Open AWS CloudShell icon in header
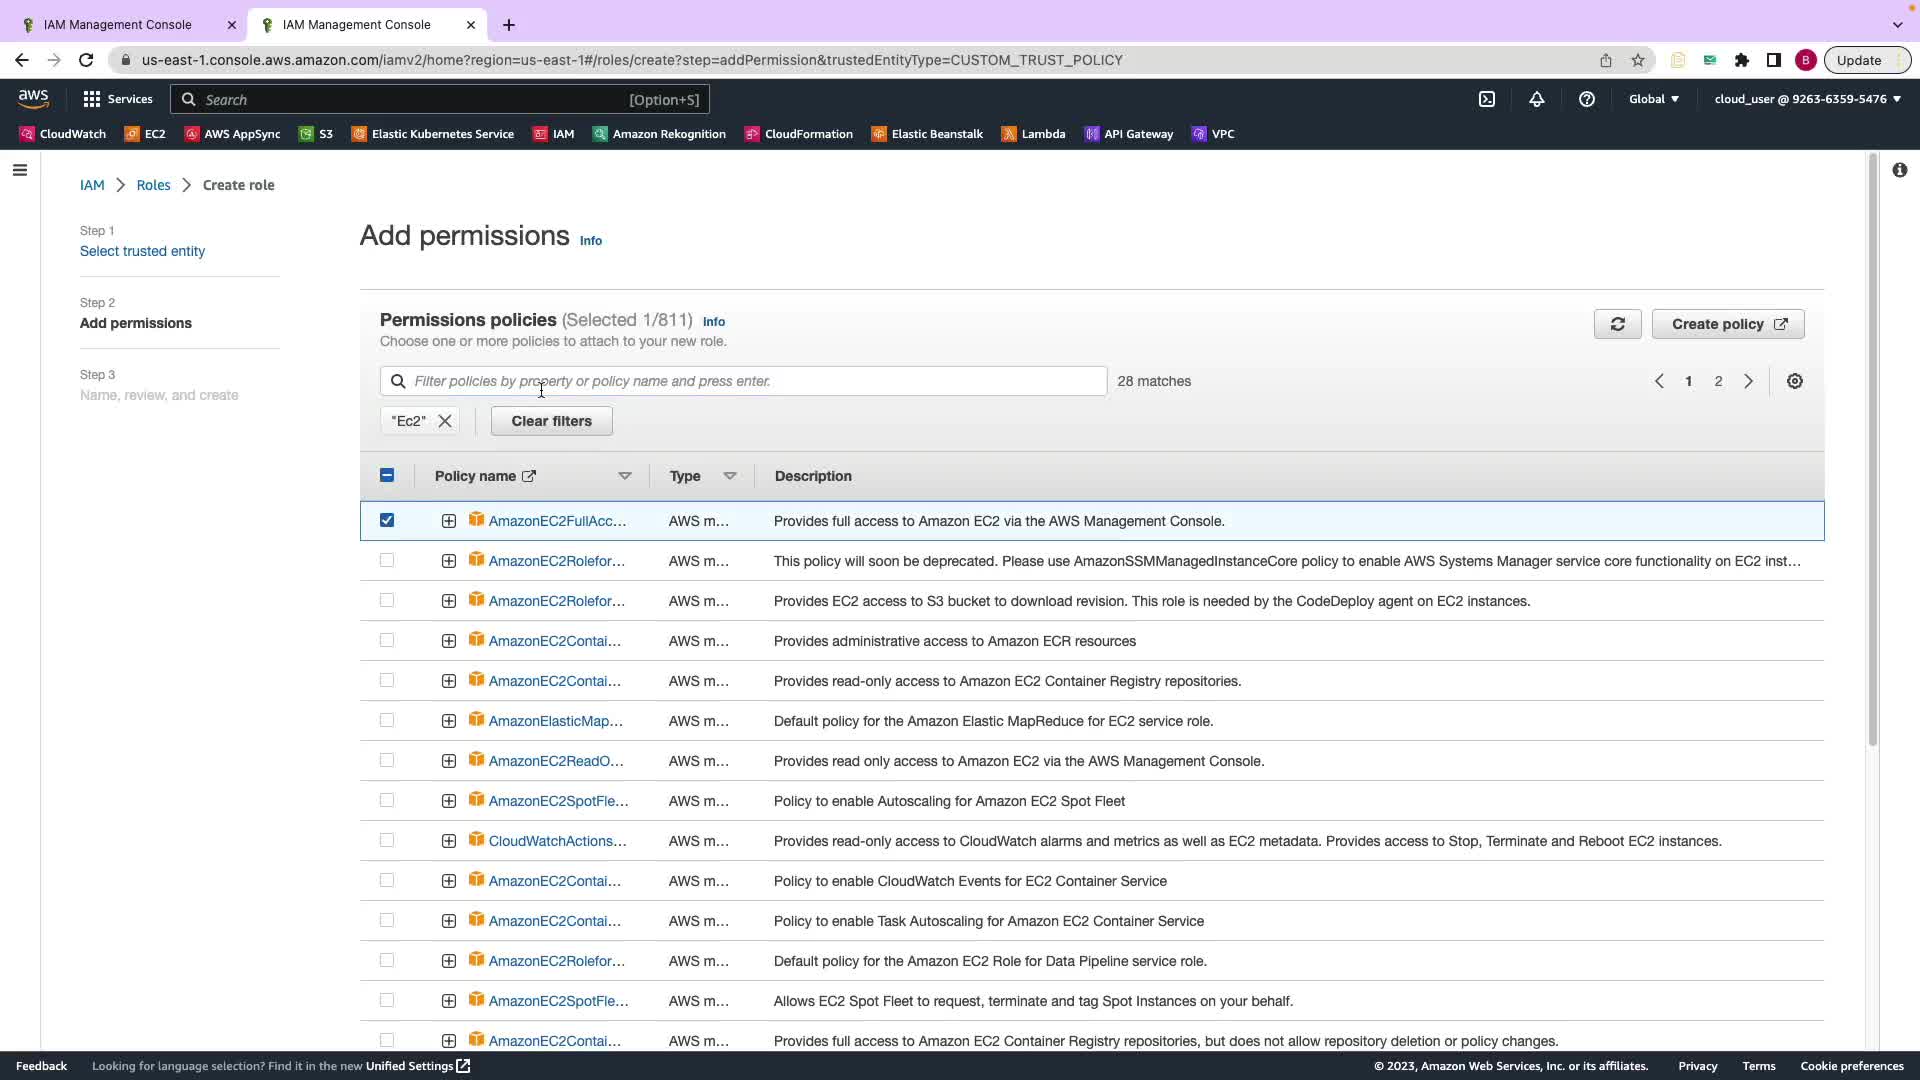Viewport: 1920px width, 1080px height. click(x=1487, y=99)
